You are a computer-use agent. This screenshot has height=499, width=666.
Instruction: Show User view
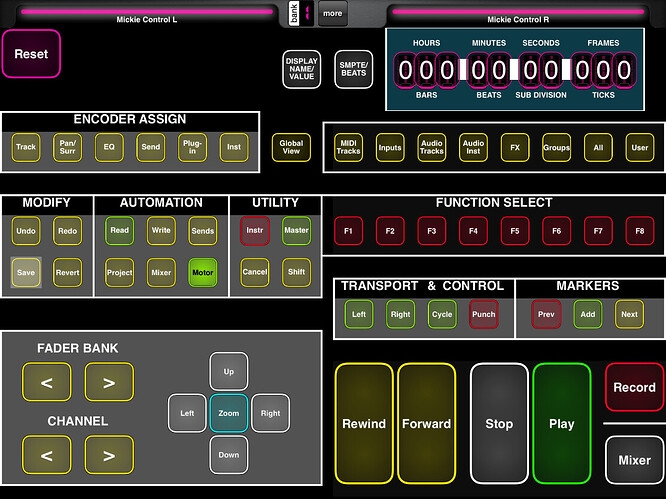click(640, 147)
